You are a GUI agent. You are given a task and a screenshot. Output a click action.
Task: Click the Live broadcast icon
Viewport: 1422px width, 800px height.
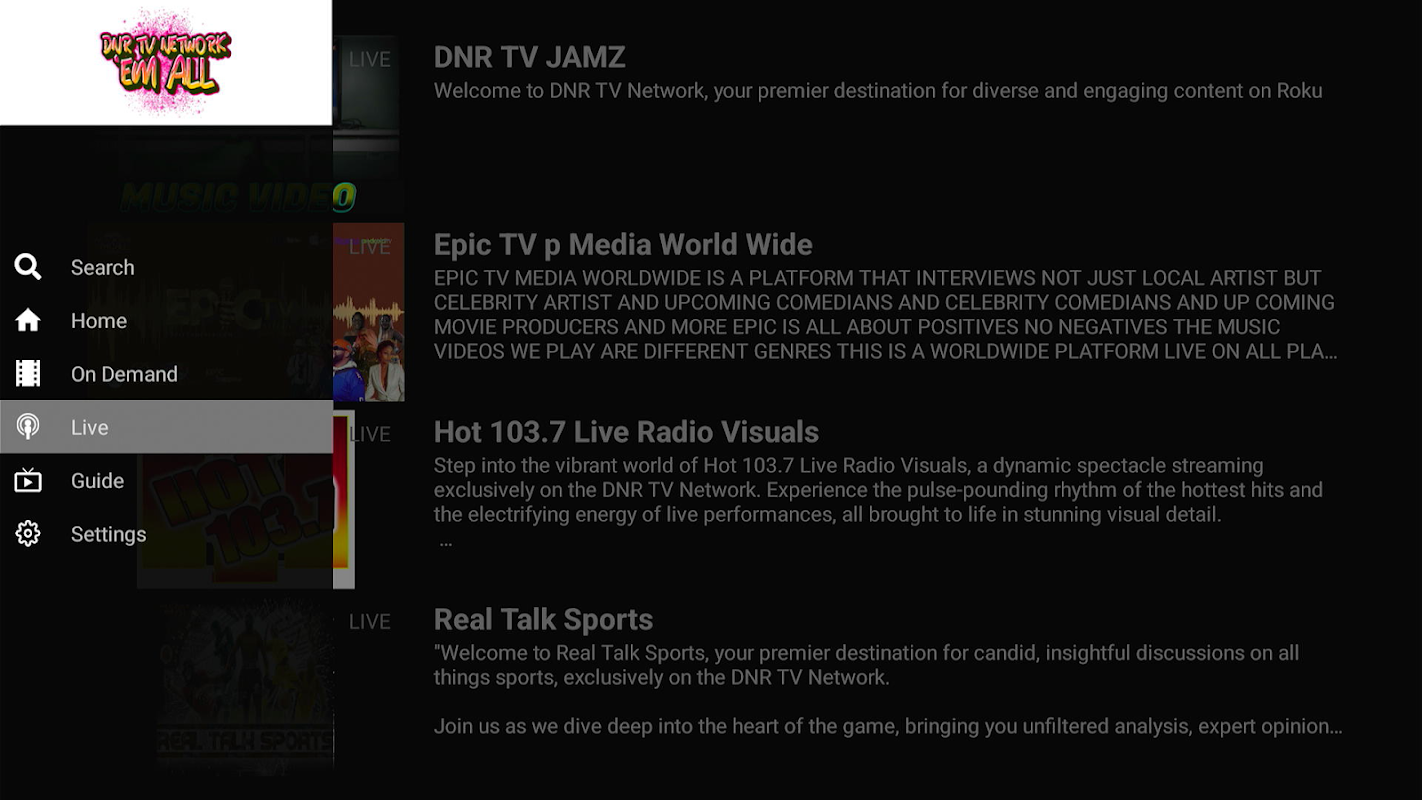[x=28, y=427]
